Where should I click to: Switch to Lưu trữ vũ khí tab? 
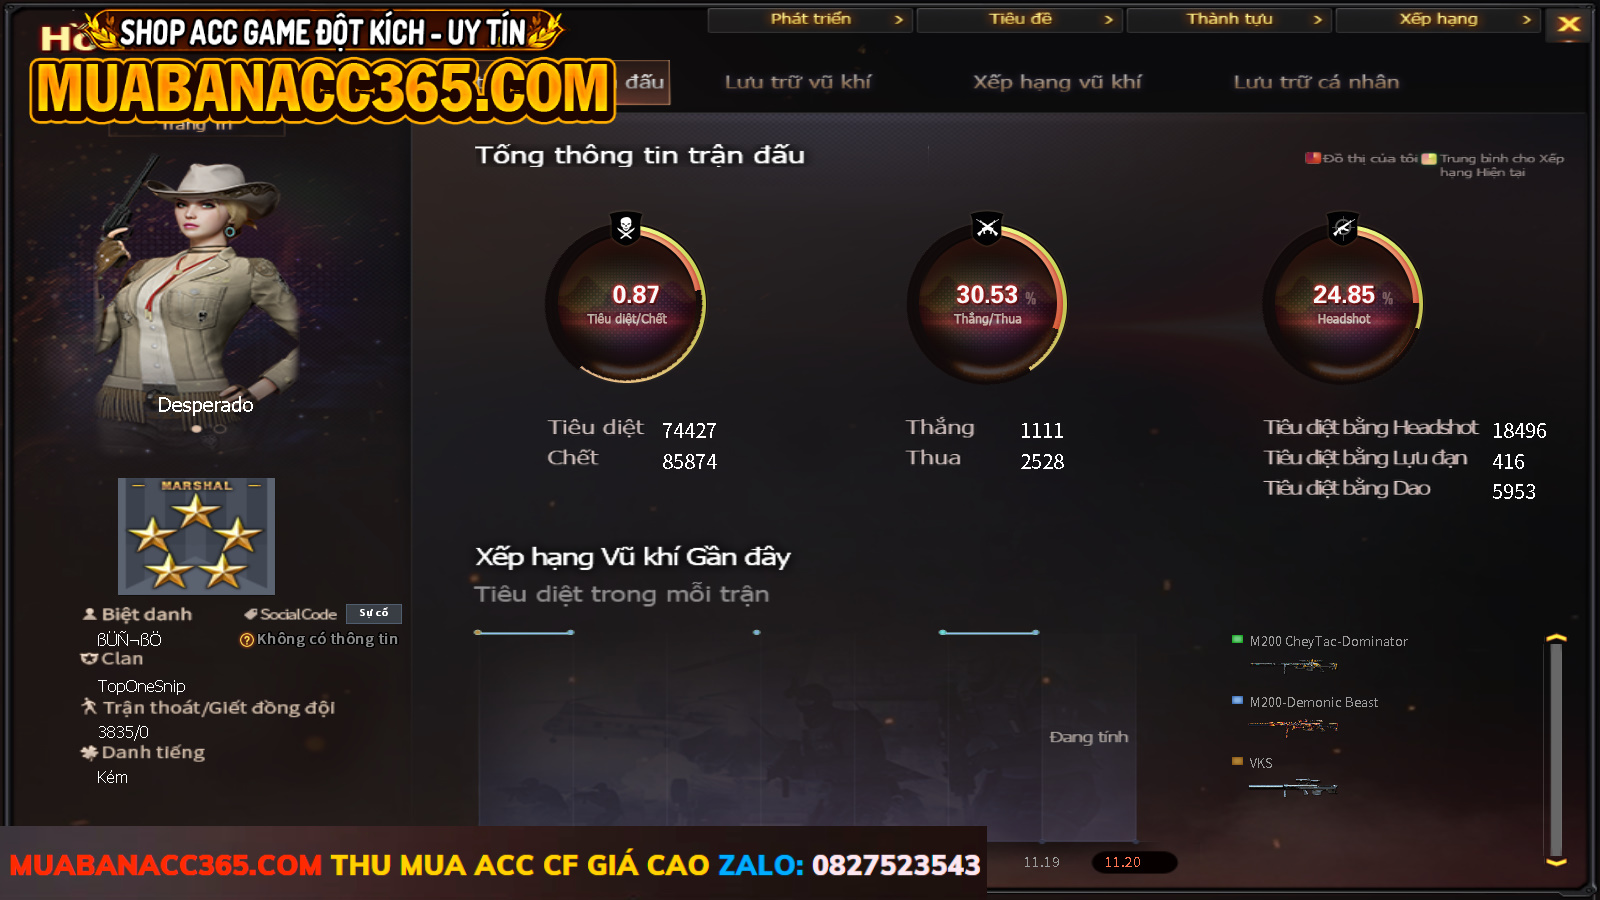(798, 82)
